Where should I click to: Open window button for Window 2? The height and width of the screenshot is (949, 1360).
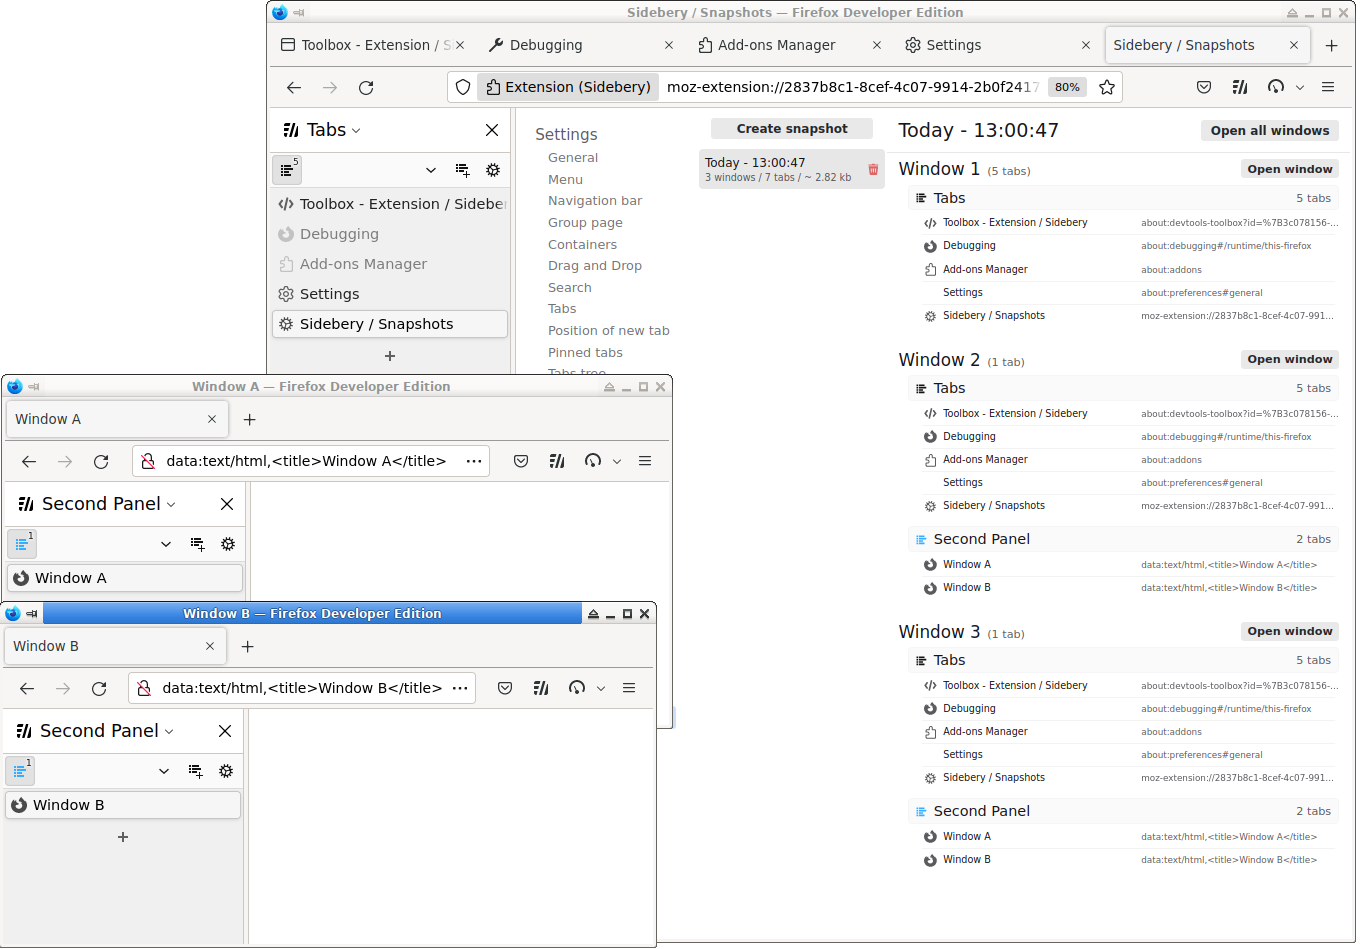click(x=1290, y=359)
